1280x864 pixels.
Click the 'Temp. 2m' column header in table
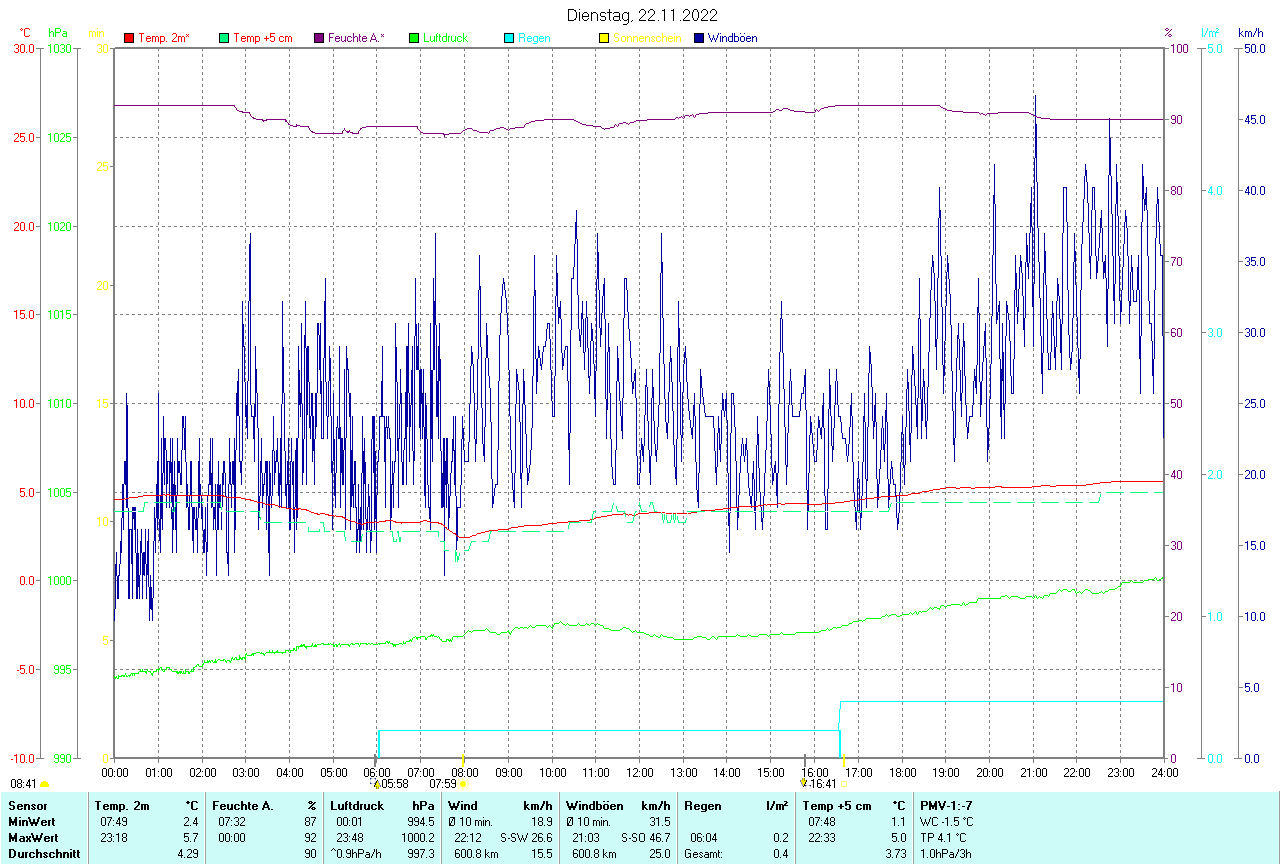122,806
